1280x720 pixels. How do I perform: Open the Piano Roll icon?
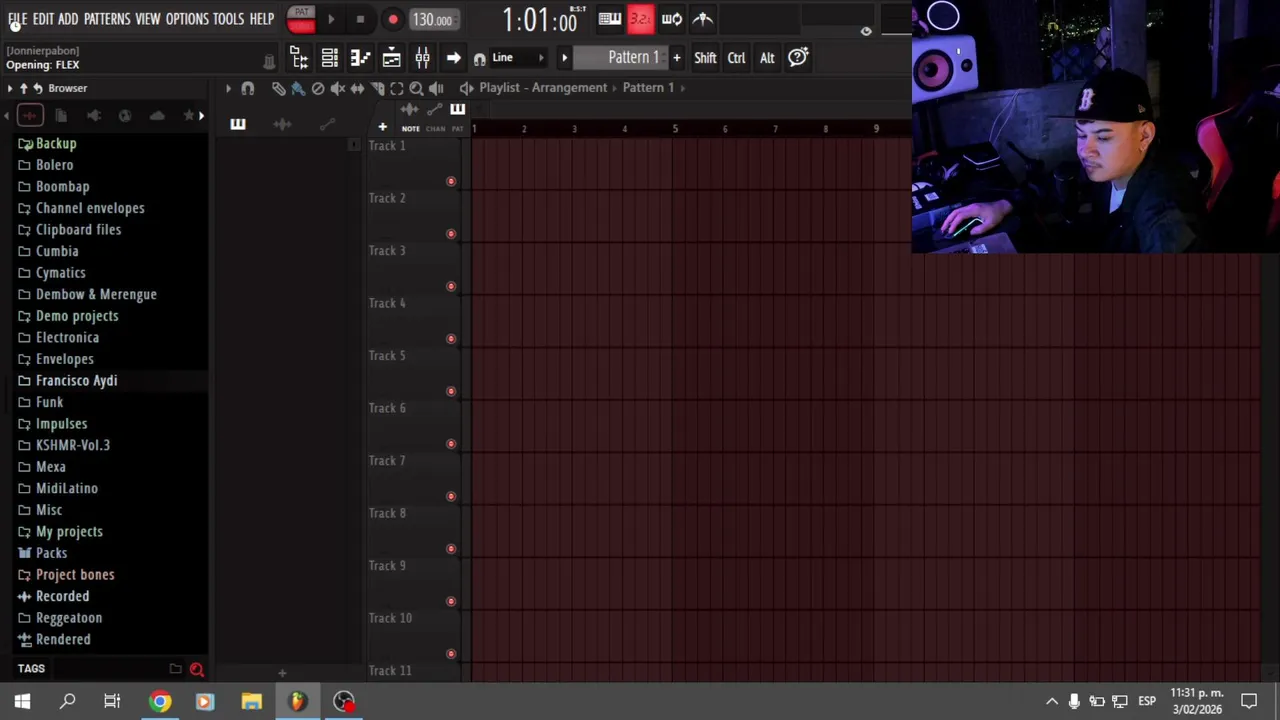(360, 58)
